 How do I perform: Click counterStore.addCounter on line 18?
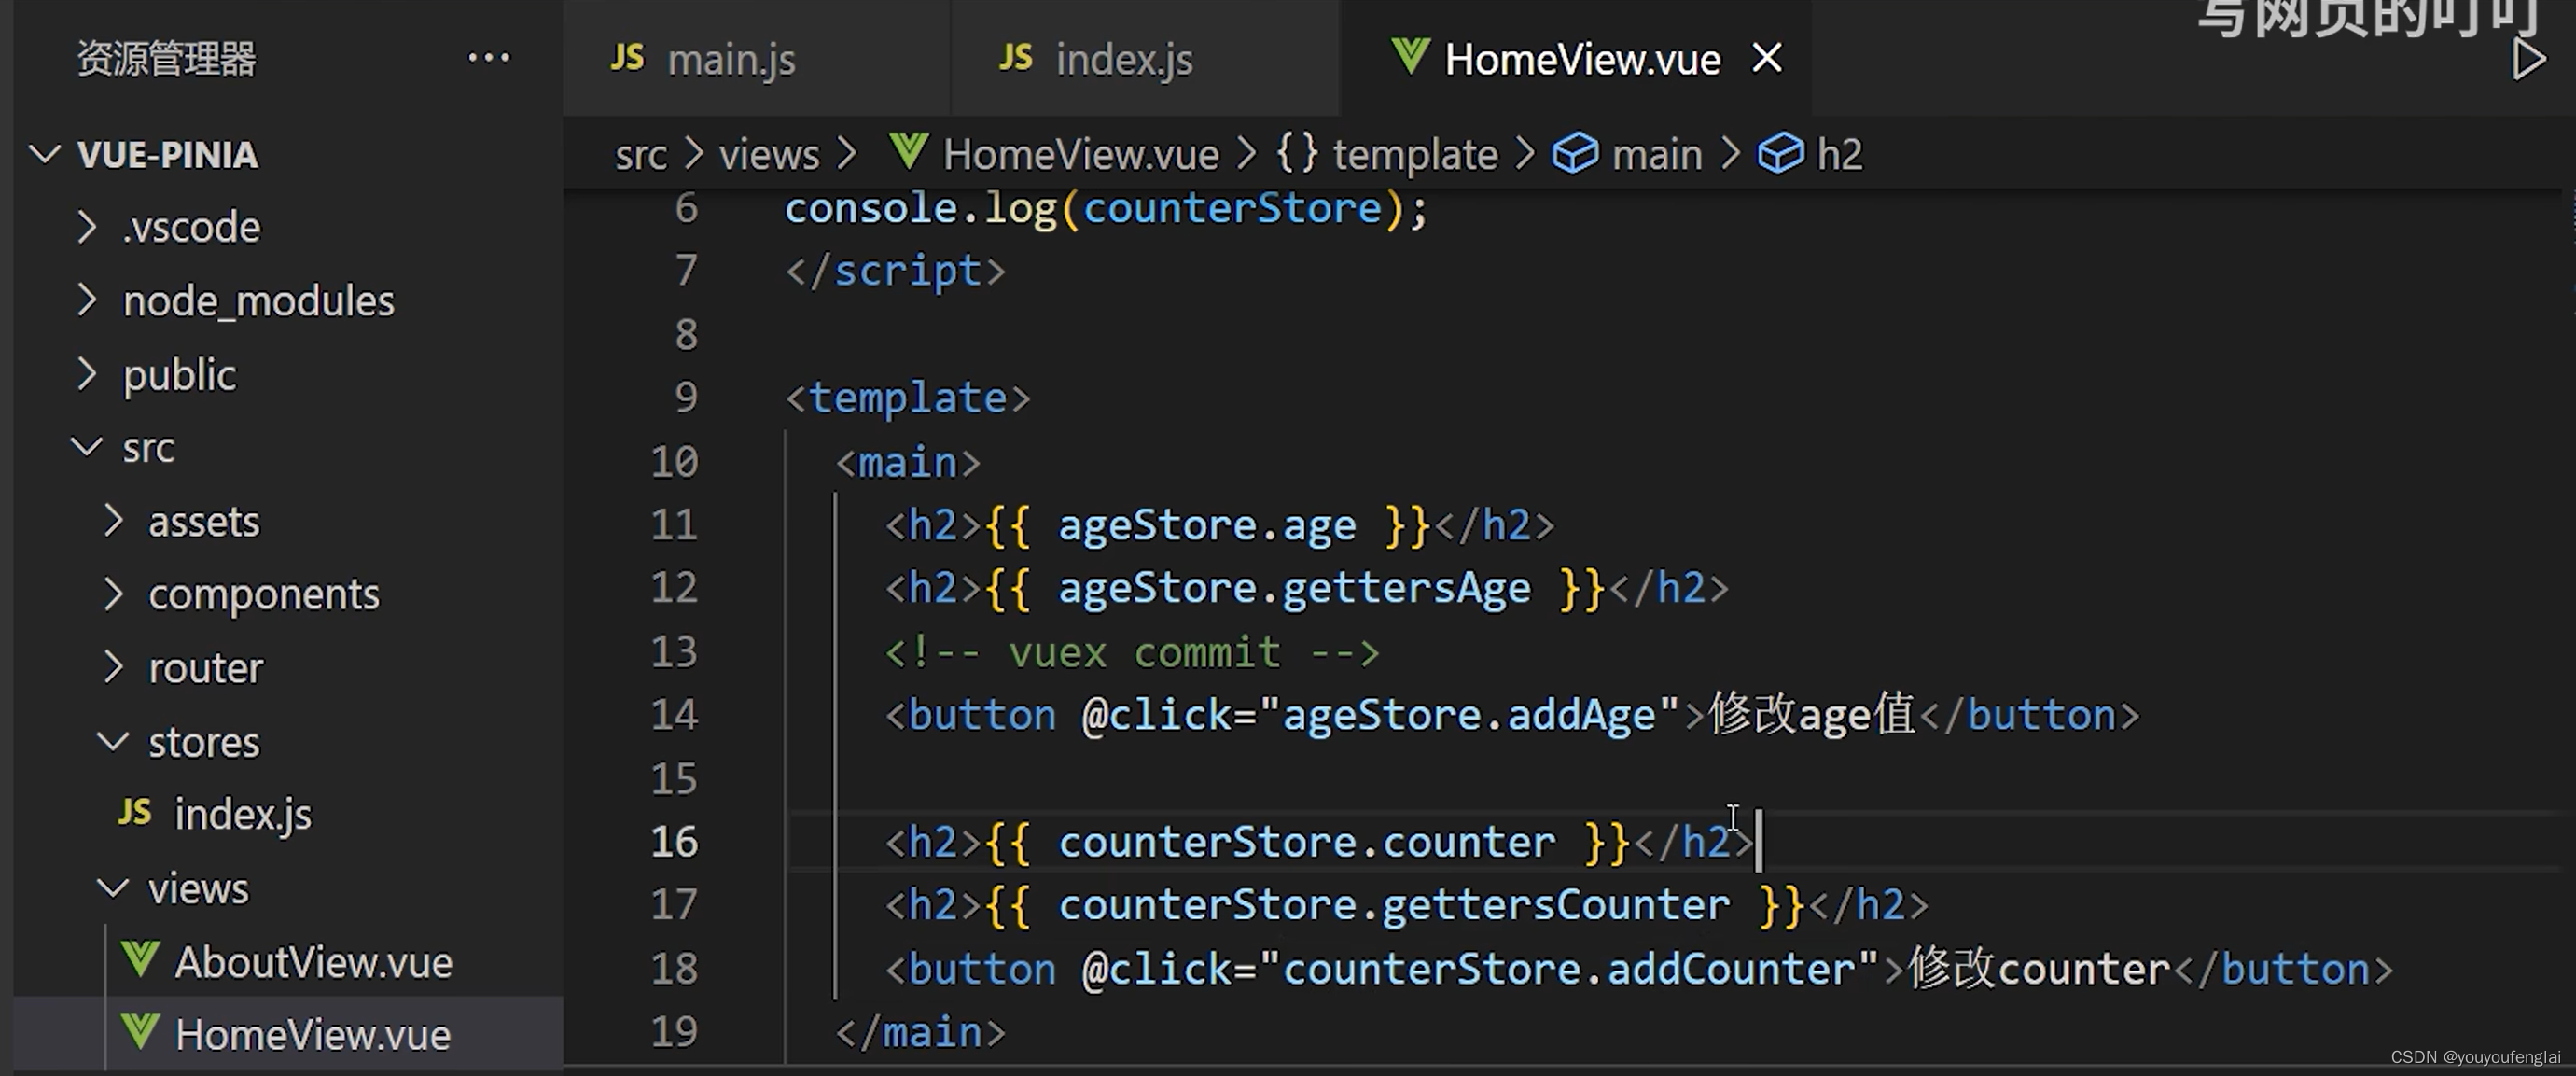pos(1569,969)
